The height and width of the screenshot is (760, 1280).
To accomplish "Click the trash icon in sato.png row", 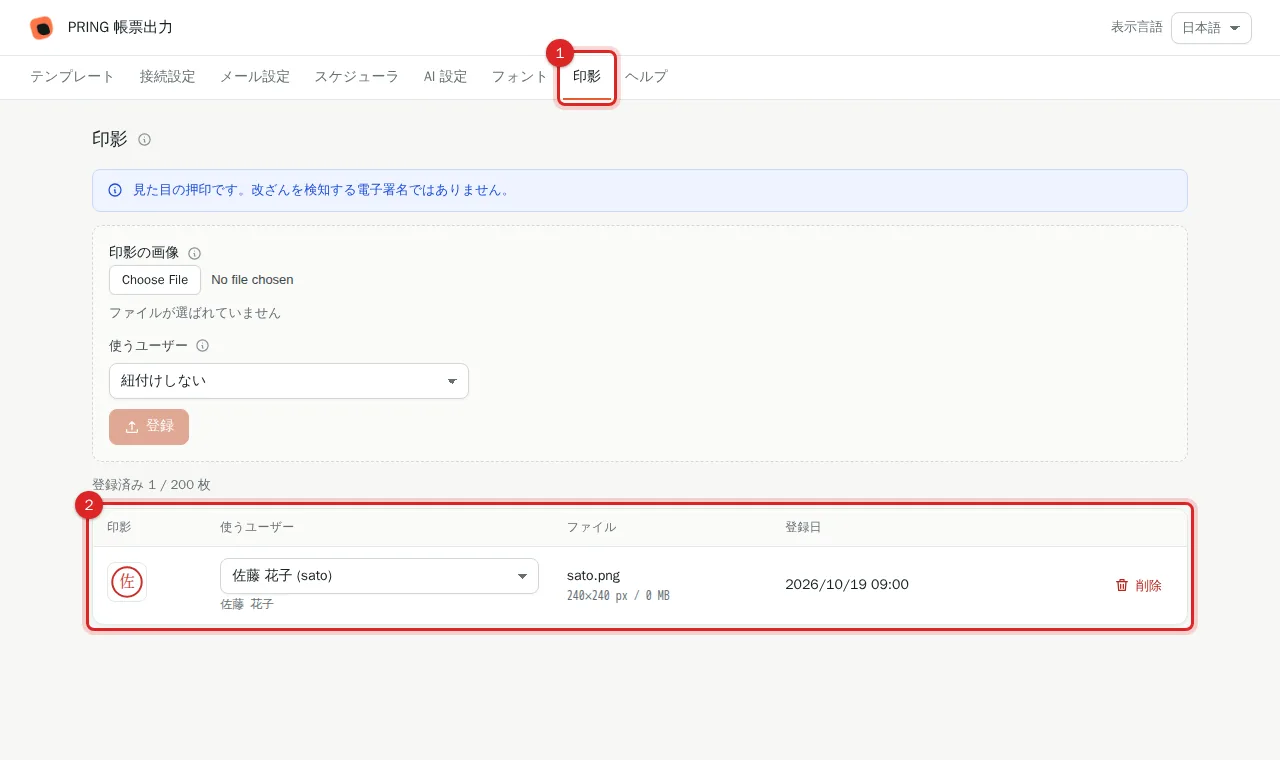I will (1122, 585).
